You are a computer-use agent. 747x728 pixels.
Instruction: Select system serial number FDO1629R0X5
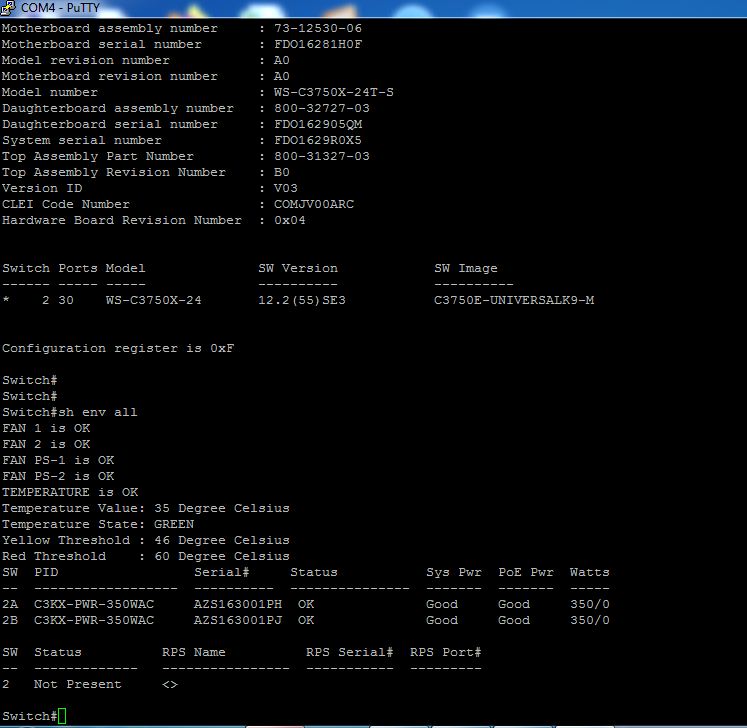click(x=318, y=141)
